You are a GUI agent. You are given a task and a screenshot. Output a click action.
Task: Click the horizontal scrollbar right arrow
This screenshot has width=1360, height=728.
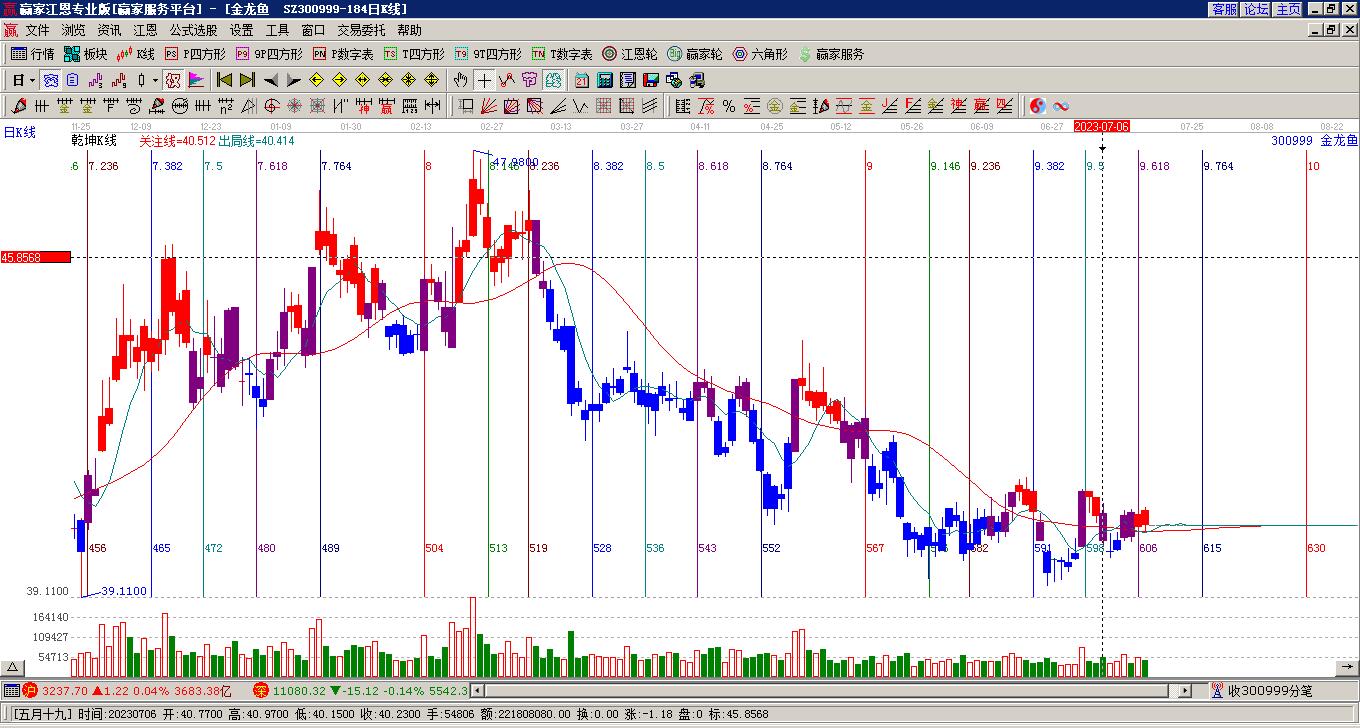point(1185,691)
